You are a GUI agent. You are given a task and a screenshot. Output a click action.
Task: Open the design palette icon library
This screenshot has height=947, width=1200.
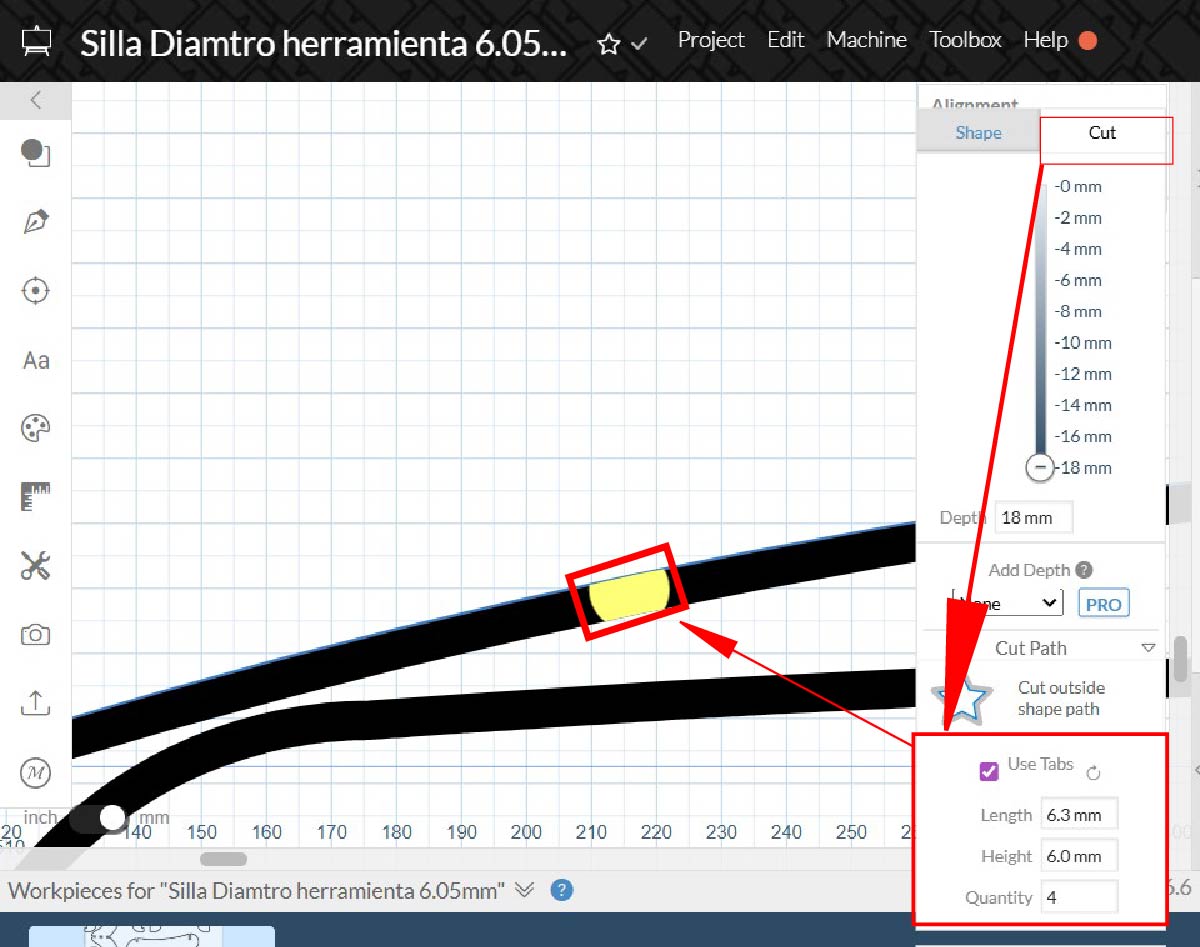[x=36, y=429]
